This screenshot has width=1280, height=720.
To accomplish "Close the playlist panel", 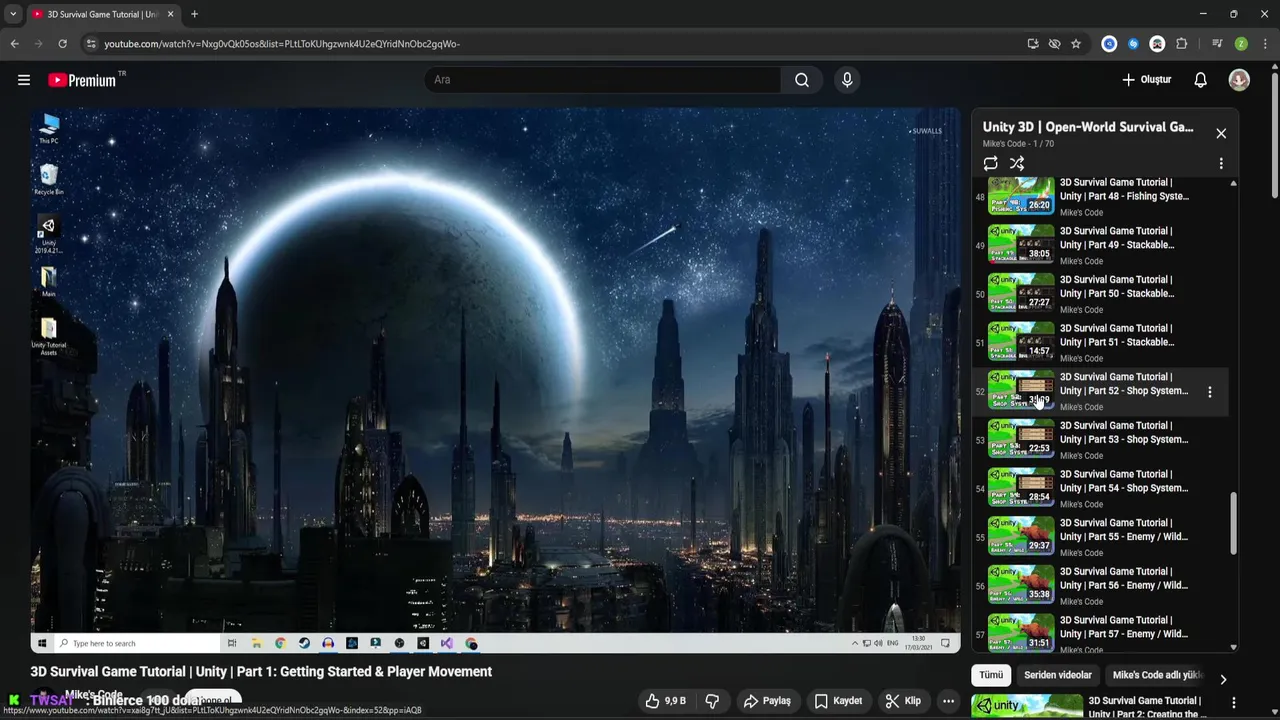I will click(x=1221, y=133).
